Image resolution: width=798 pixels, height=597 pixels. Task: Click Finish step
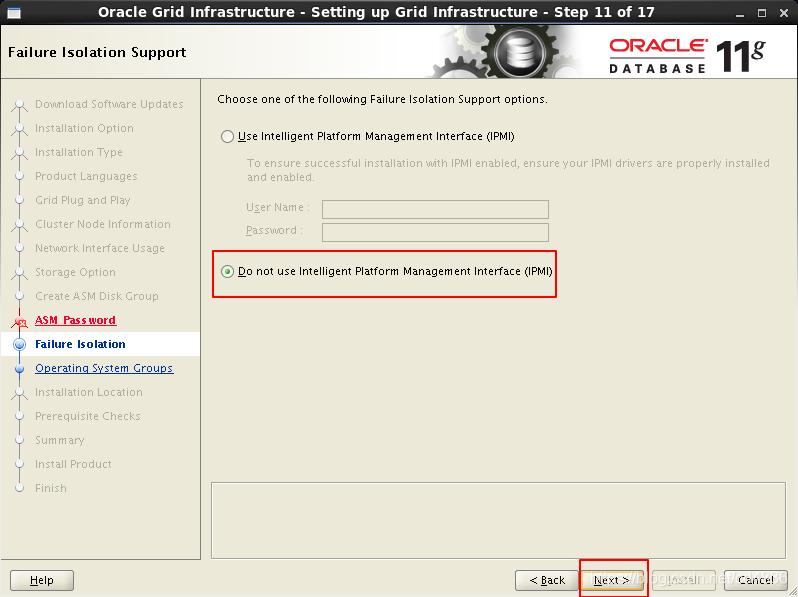(x=50, y=488)
